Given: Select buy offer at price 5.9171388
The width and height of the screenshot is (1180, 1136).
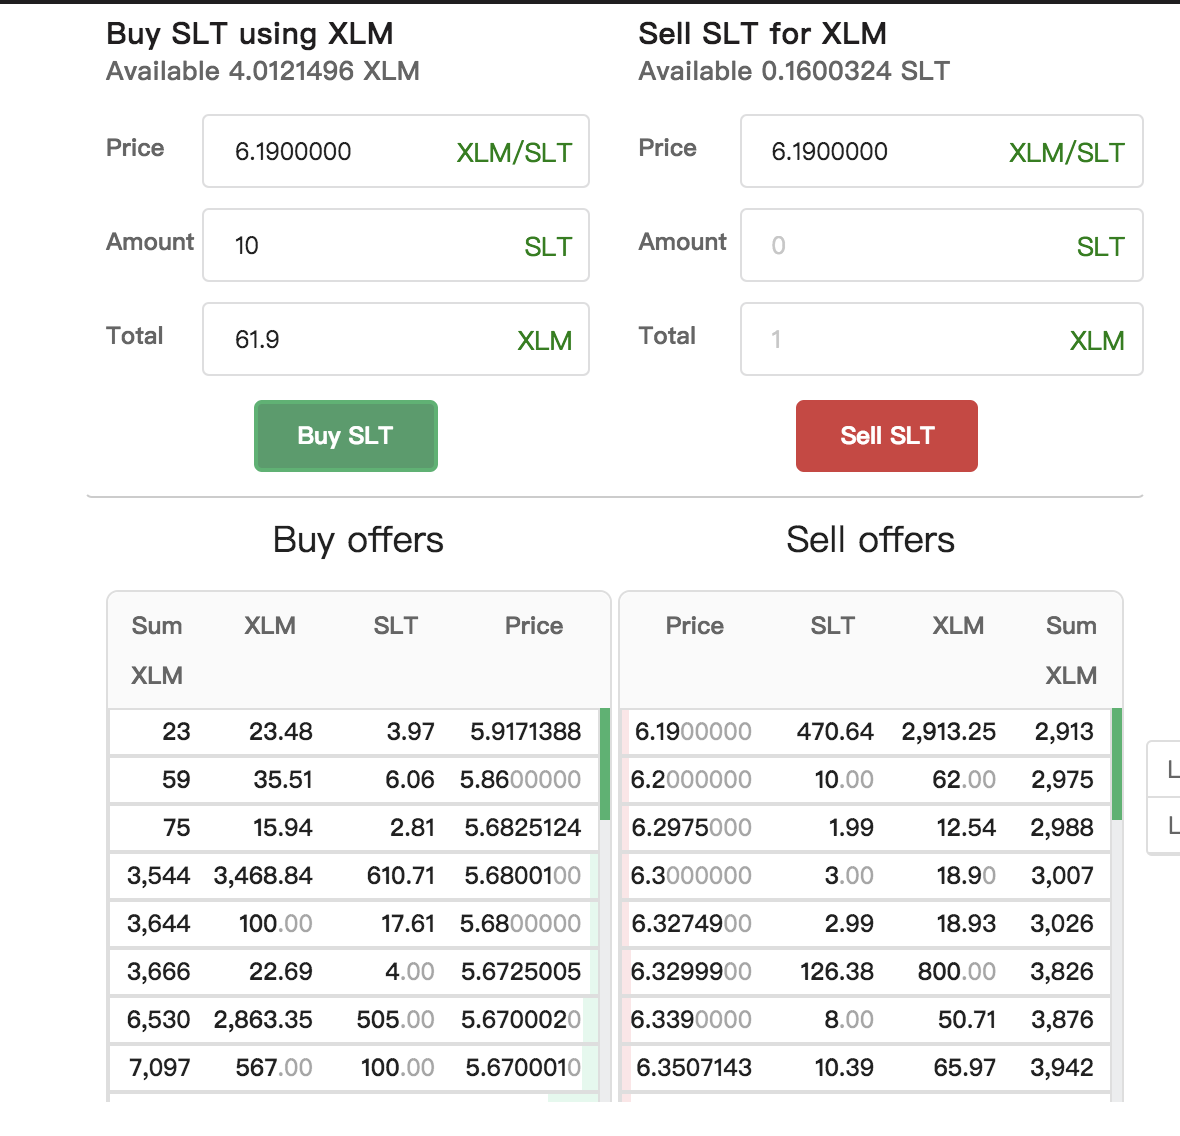Looking at the screenshot, I should [x=354, y=732].
